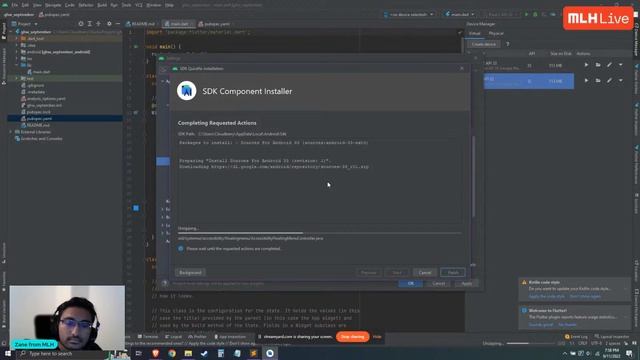Open Windows Start menu

click(7, 353)
